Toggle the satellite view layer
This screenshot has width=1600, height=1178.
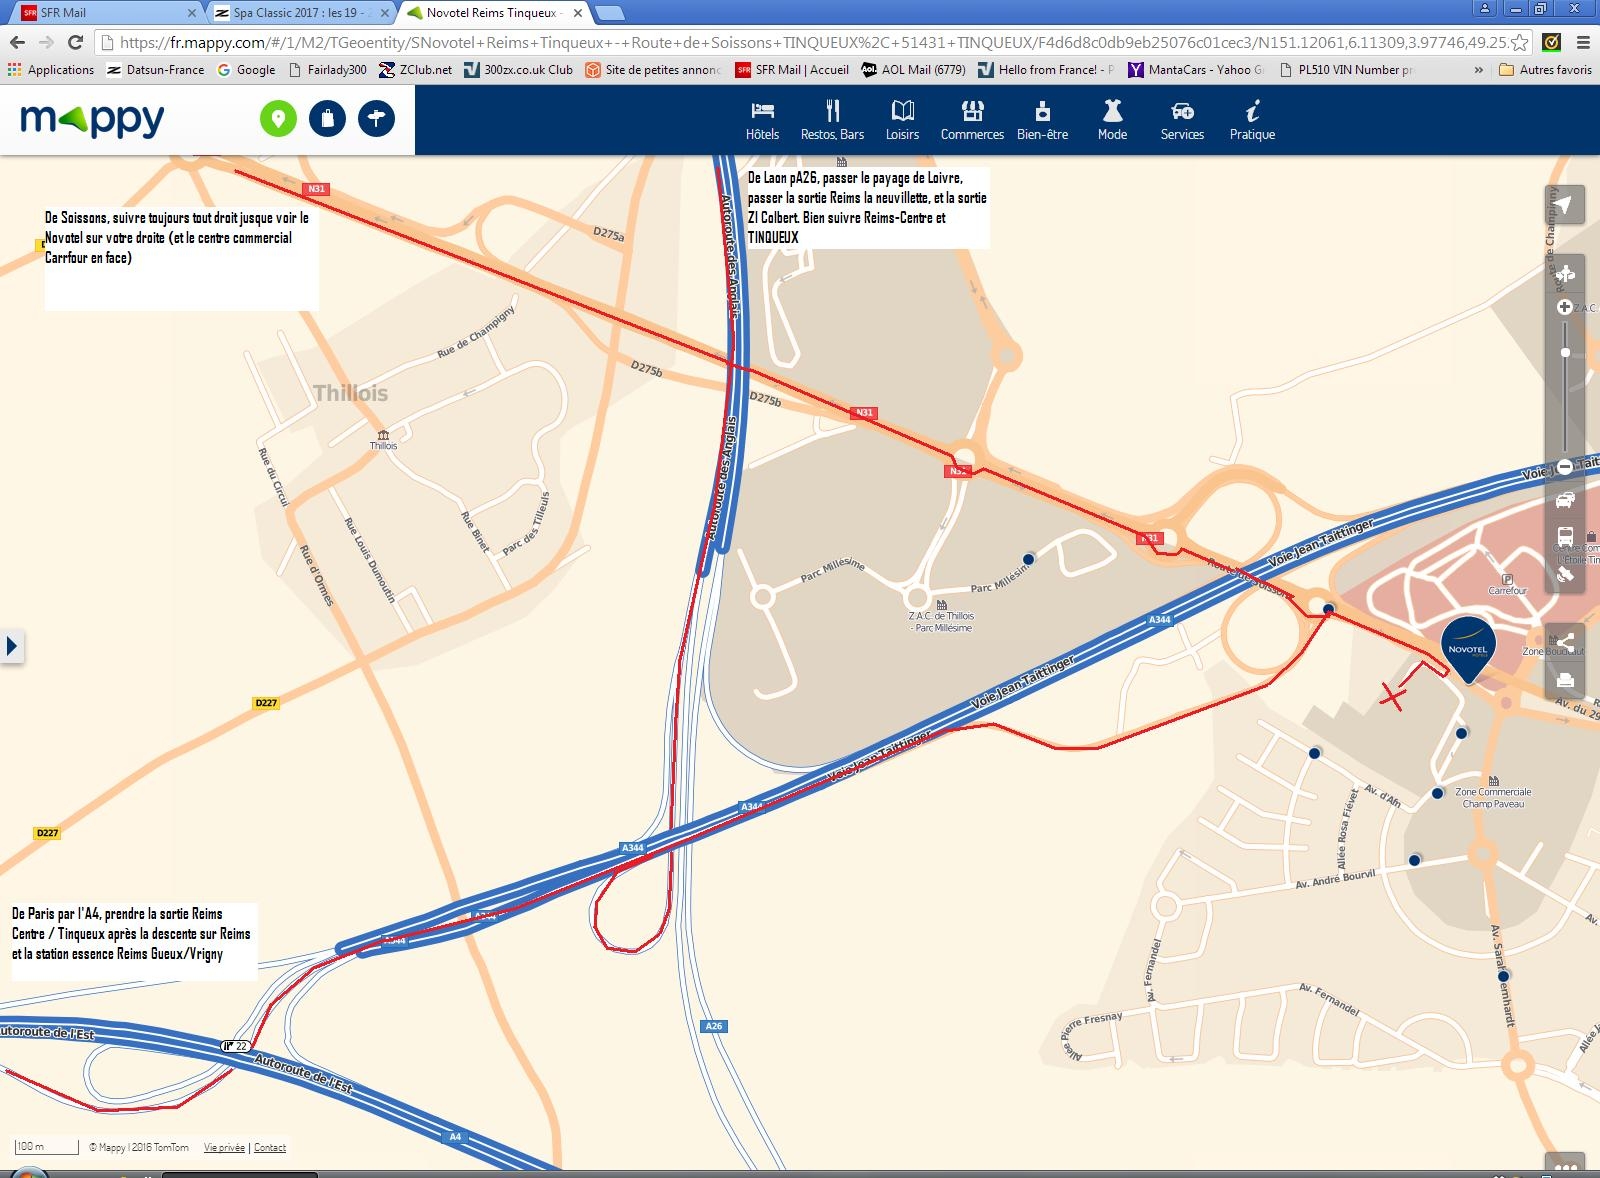point(1565,574)
